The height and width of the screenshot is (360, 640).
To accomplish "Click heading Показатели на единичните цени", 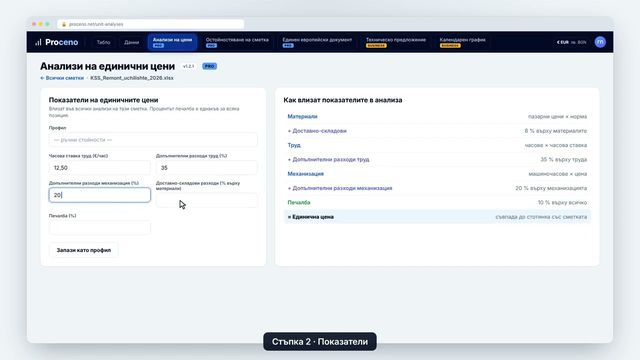I will pyautogui.click(x=103, y=100).
